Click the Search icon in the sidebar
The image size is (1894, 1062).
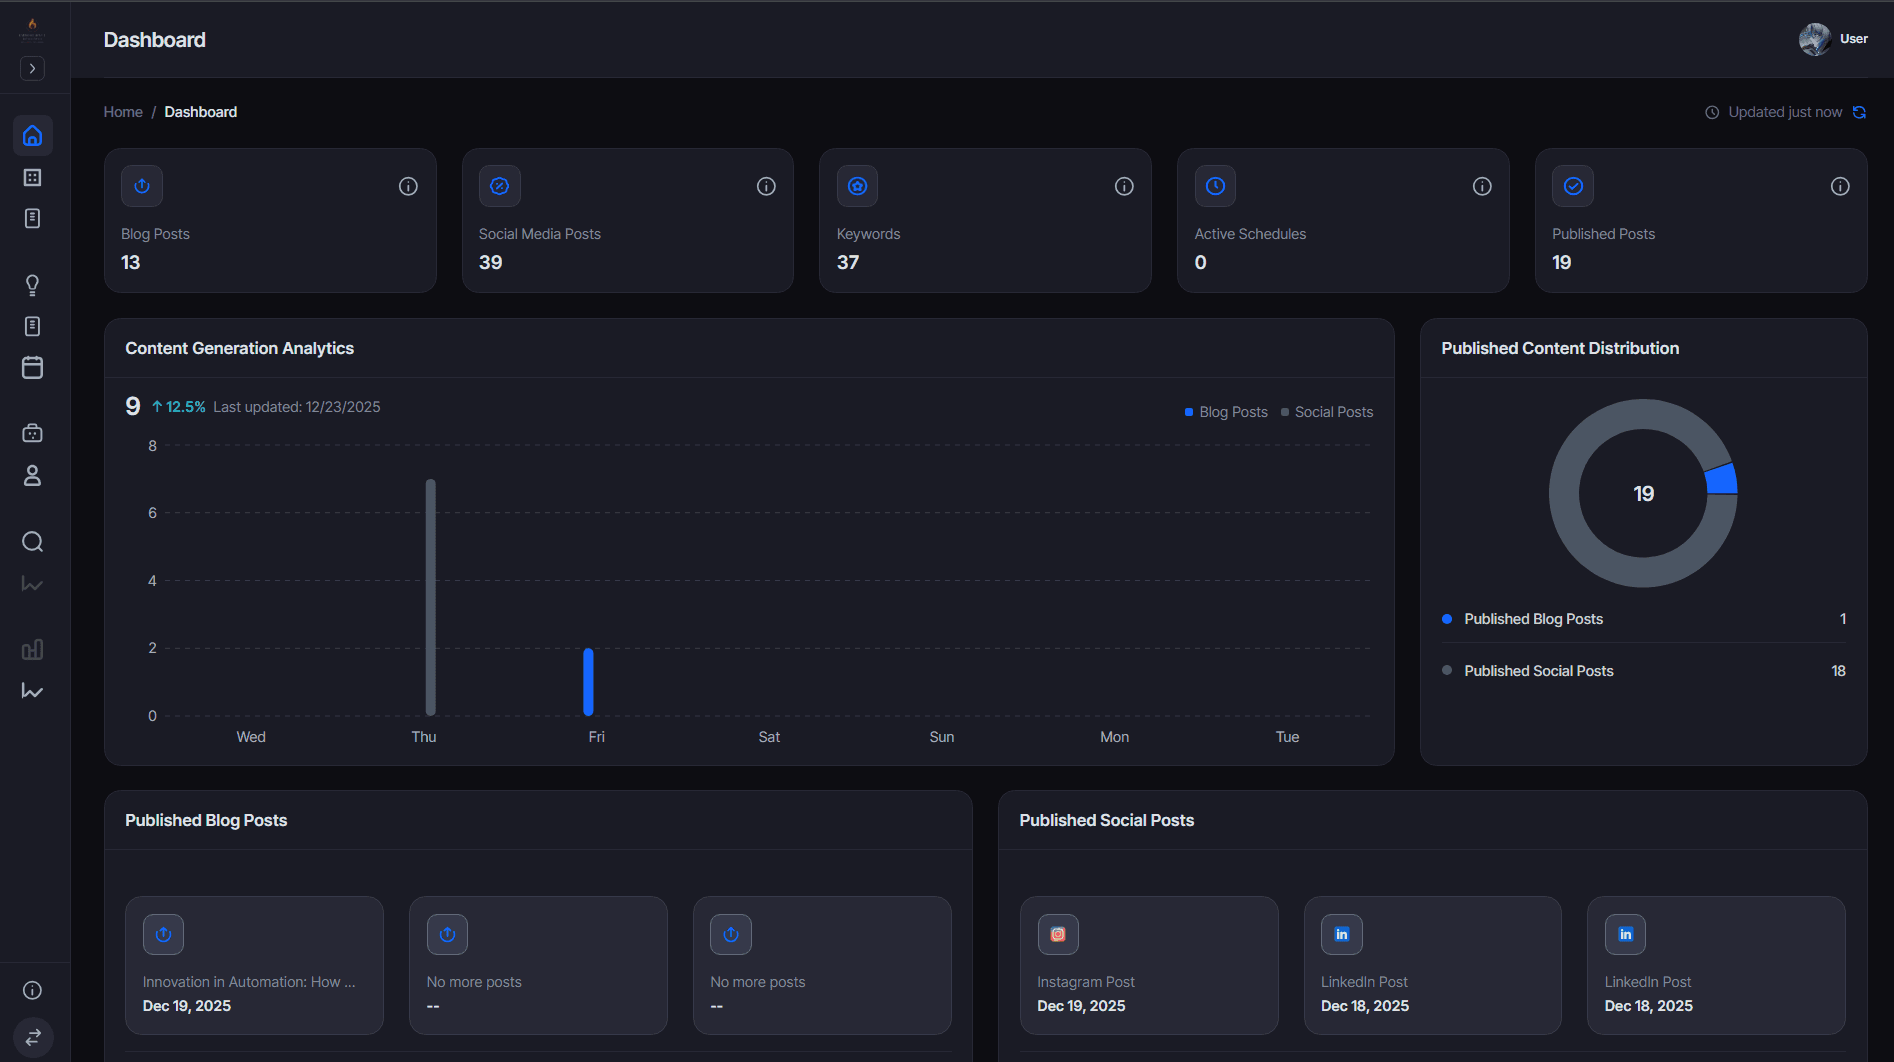pos(33,541)
